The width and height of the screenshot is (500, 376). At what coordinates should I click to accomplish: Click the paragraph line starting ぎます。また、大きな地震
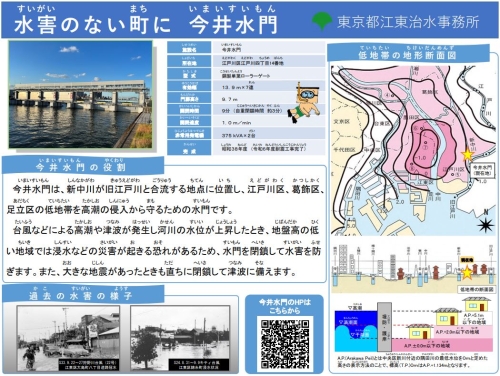click(151, 272)
